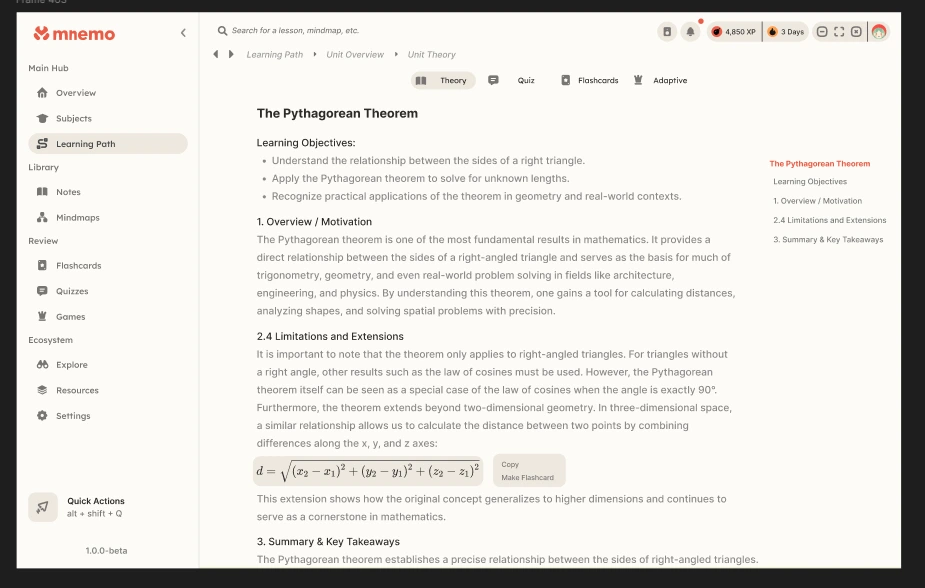The height and width of the screenshot is (588, 925).
Task: Switch to the Theory tab
Action: (x=443, y=80)
